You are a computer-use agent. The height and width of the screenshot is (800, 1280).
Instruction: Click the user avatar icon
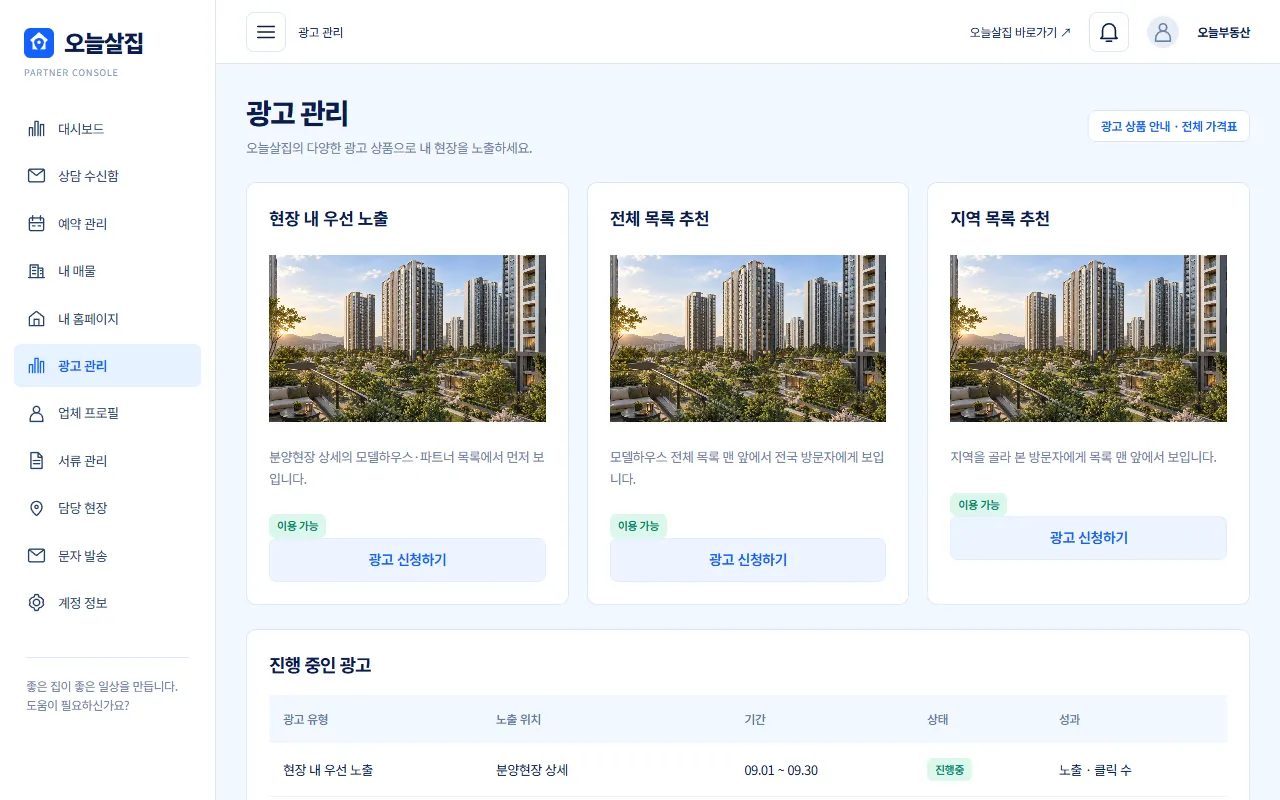click(1163, 32)
